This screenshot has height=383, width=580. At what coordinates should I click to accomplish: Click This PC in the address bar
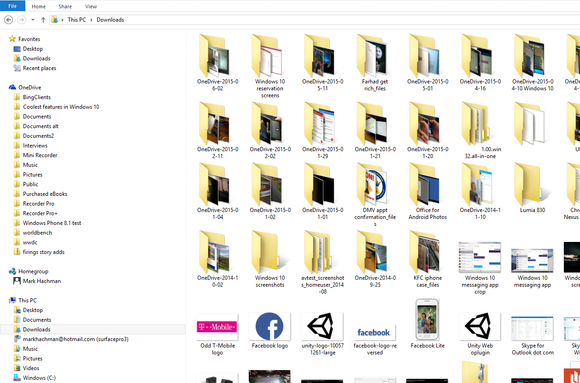77,20
